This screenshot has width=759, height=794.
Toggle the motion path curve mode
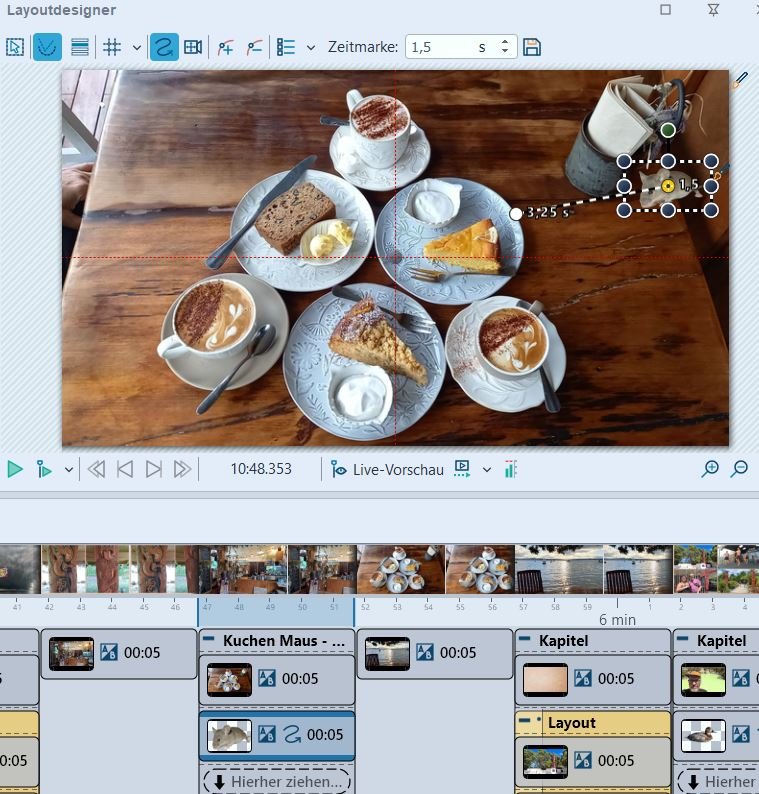pos(47,47)
